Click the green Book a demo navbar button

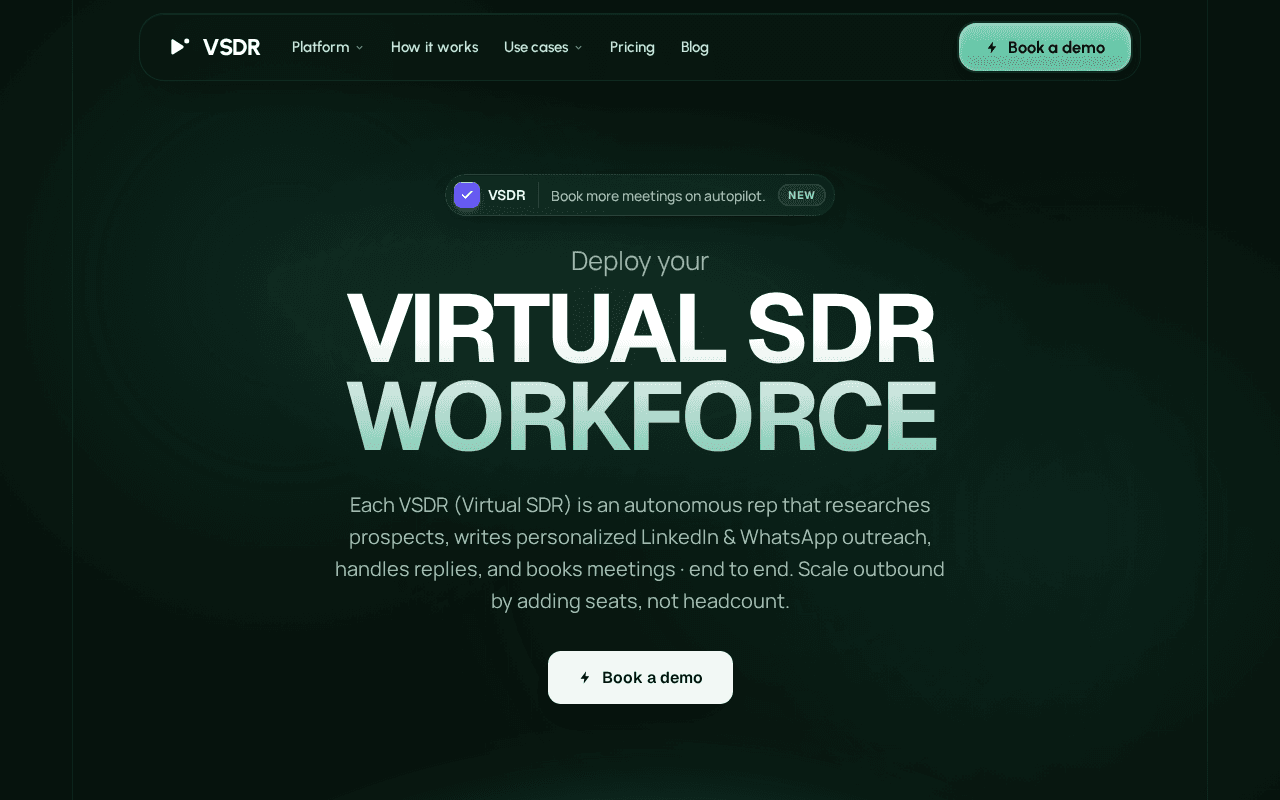point(1045,47)
